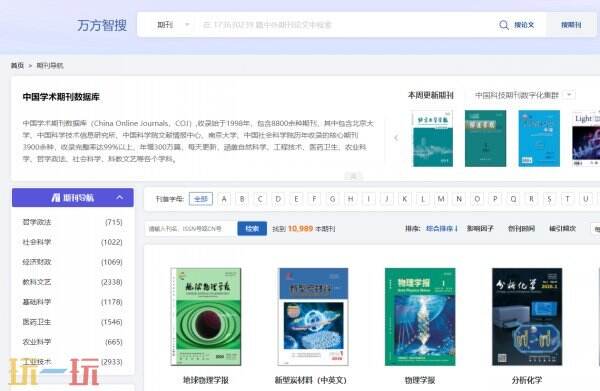The width and height of the screenshot is (600, 391).
Task: Click the 搜期刊 button
Action: click(571, 25)
